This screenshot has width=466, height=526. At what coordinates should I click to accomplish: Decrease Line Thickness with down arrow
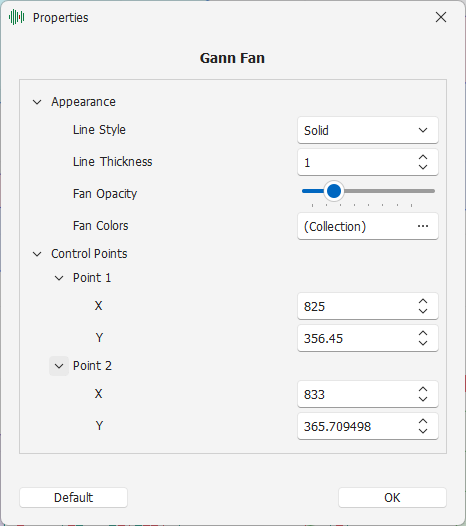pos(423,167)
